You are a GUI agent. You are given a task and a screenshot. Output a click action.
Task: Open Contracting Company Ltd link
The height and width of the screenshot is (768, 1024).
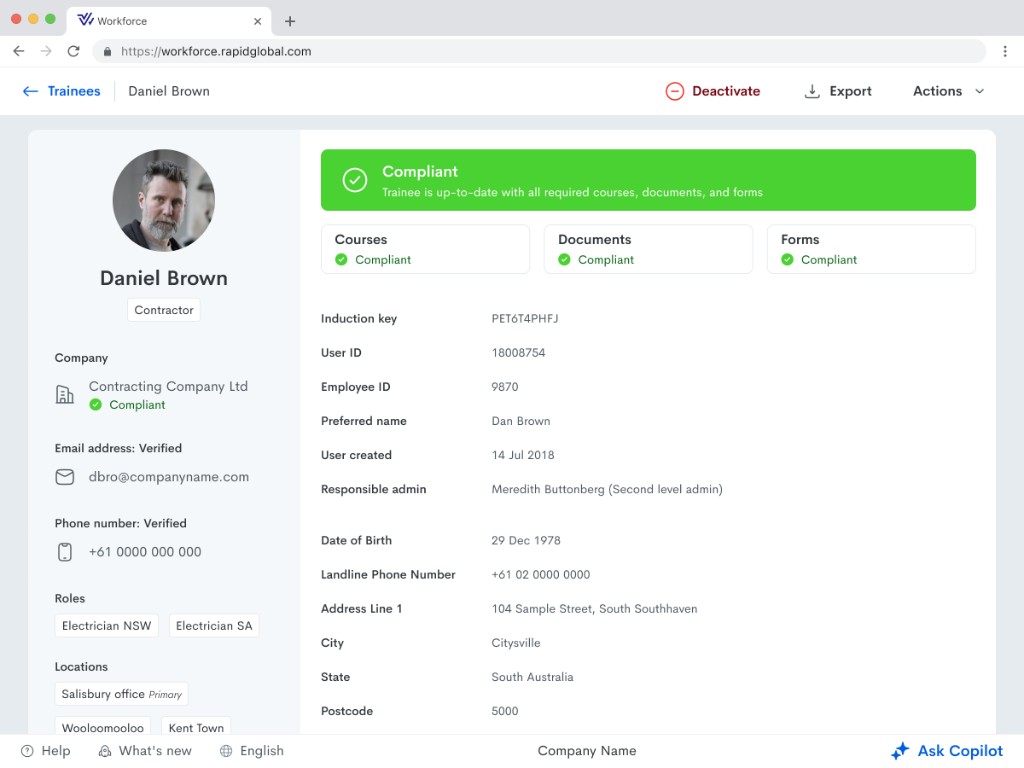click(168, 387)
